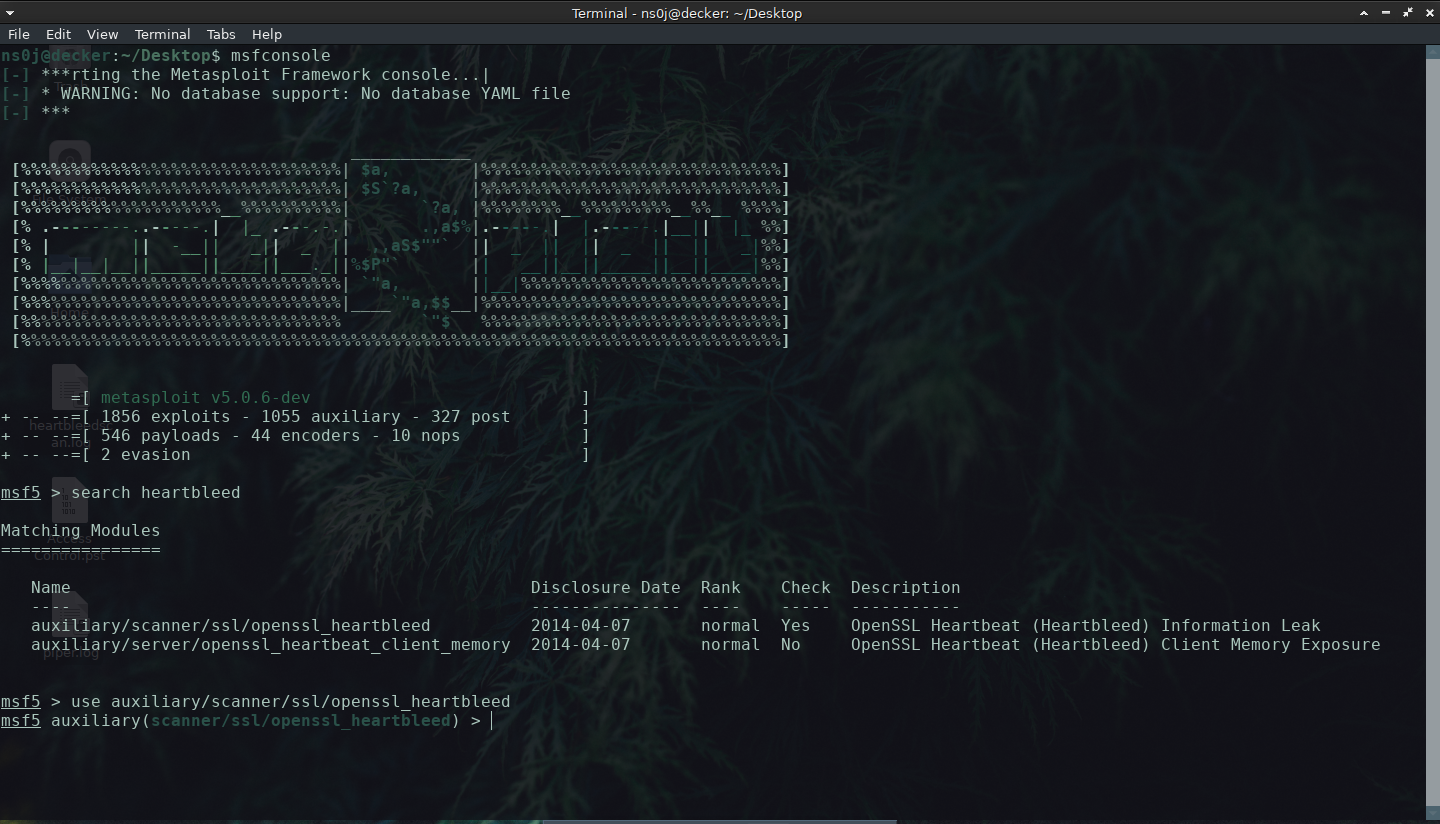Click the '327 post' count text
Viewport: 1440px width, 824px height.
click(470, 416)
